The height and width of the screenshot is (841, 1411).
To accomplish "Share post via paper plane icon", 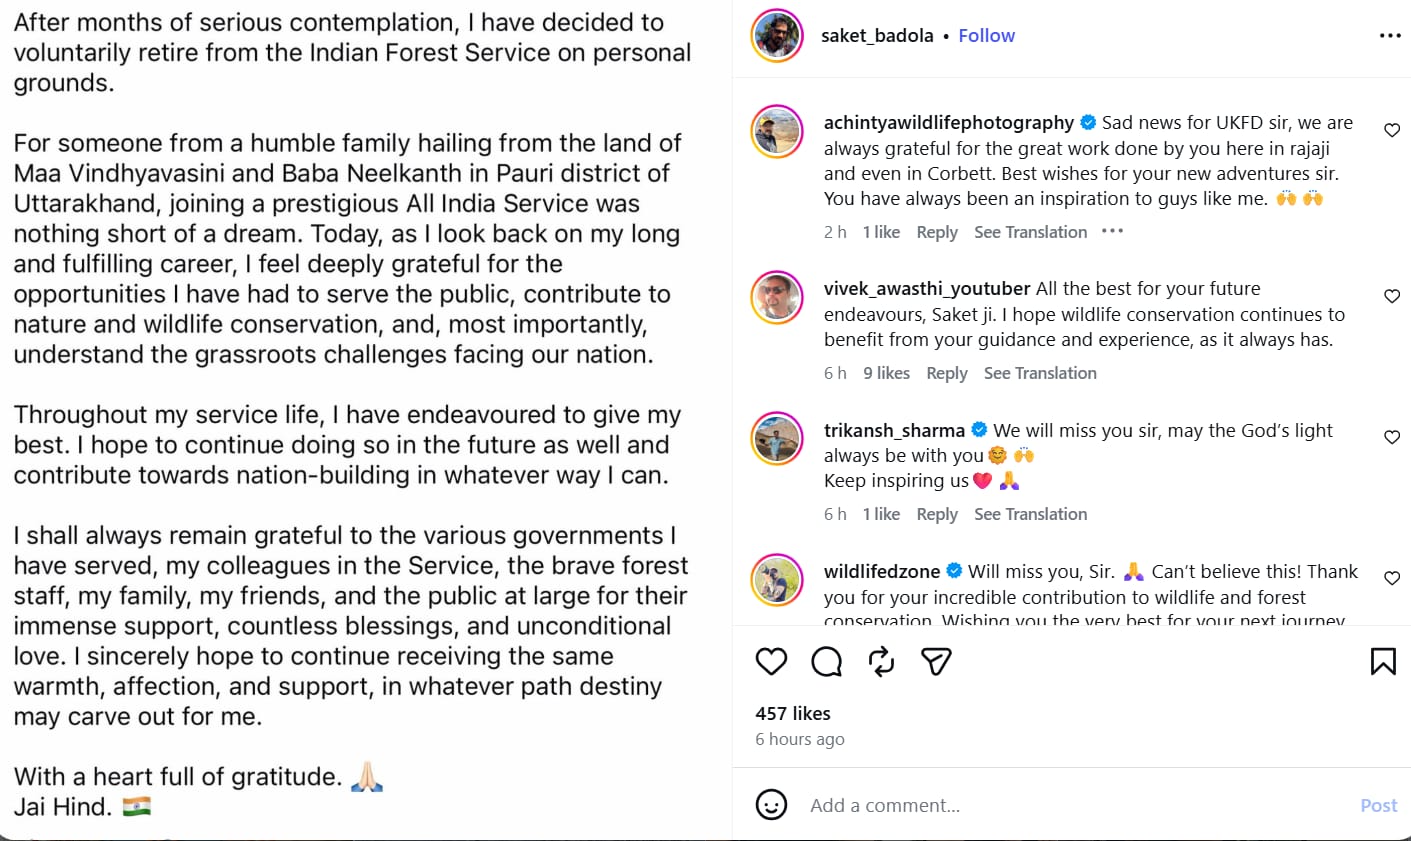I will [x=936, y=661].
